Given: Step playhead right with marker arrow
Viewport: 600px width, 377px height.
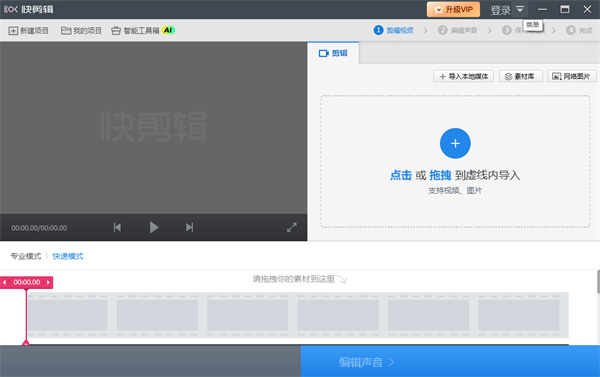Looking at the screenshot, I should click(48, 282).
